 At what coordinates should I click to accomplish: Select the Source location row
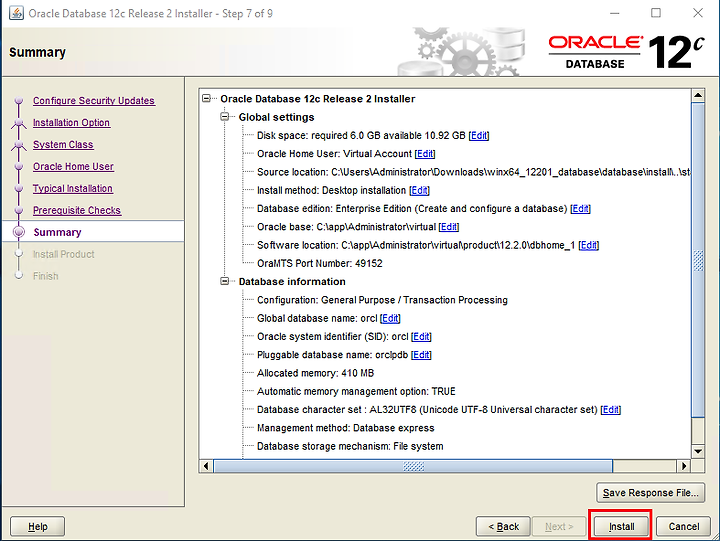(x=473, y=172)
